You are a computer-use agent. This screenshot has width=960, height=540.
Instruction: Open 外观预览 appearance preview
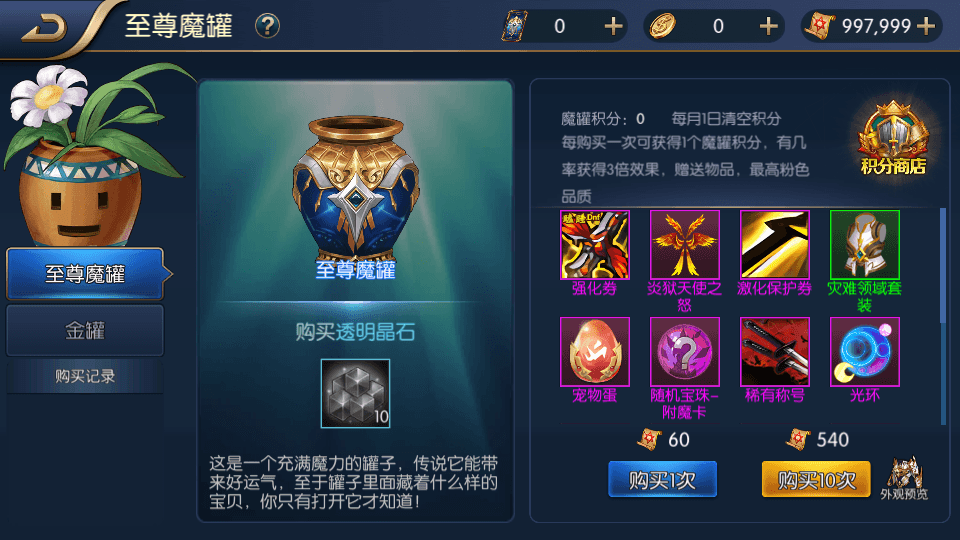coord(904,478)
